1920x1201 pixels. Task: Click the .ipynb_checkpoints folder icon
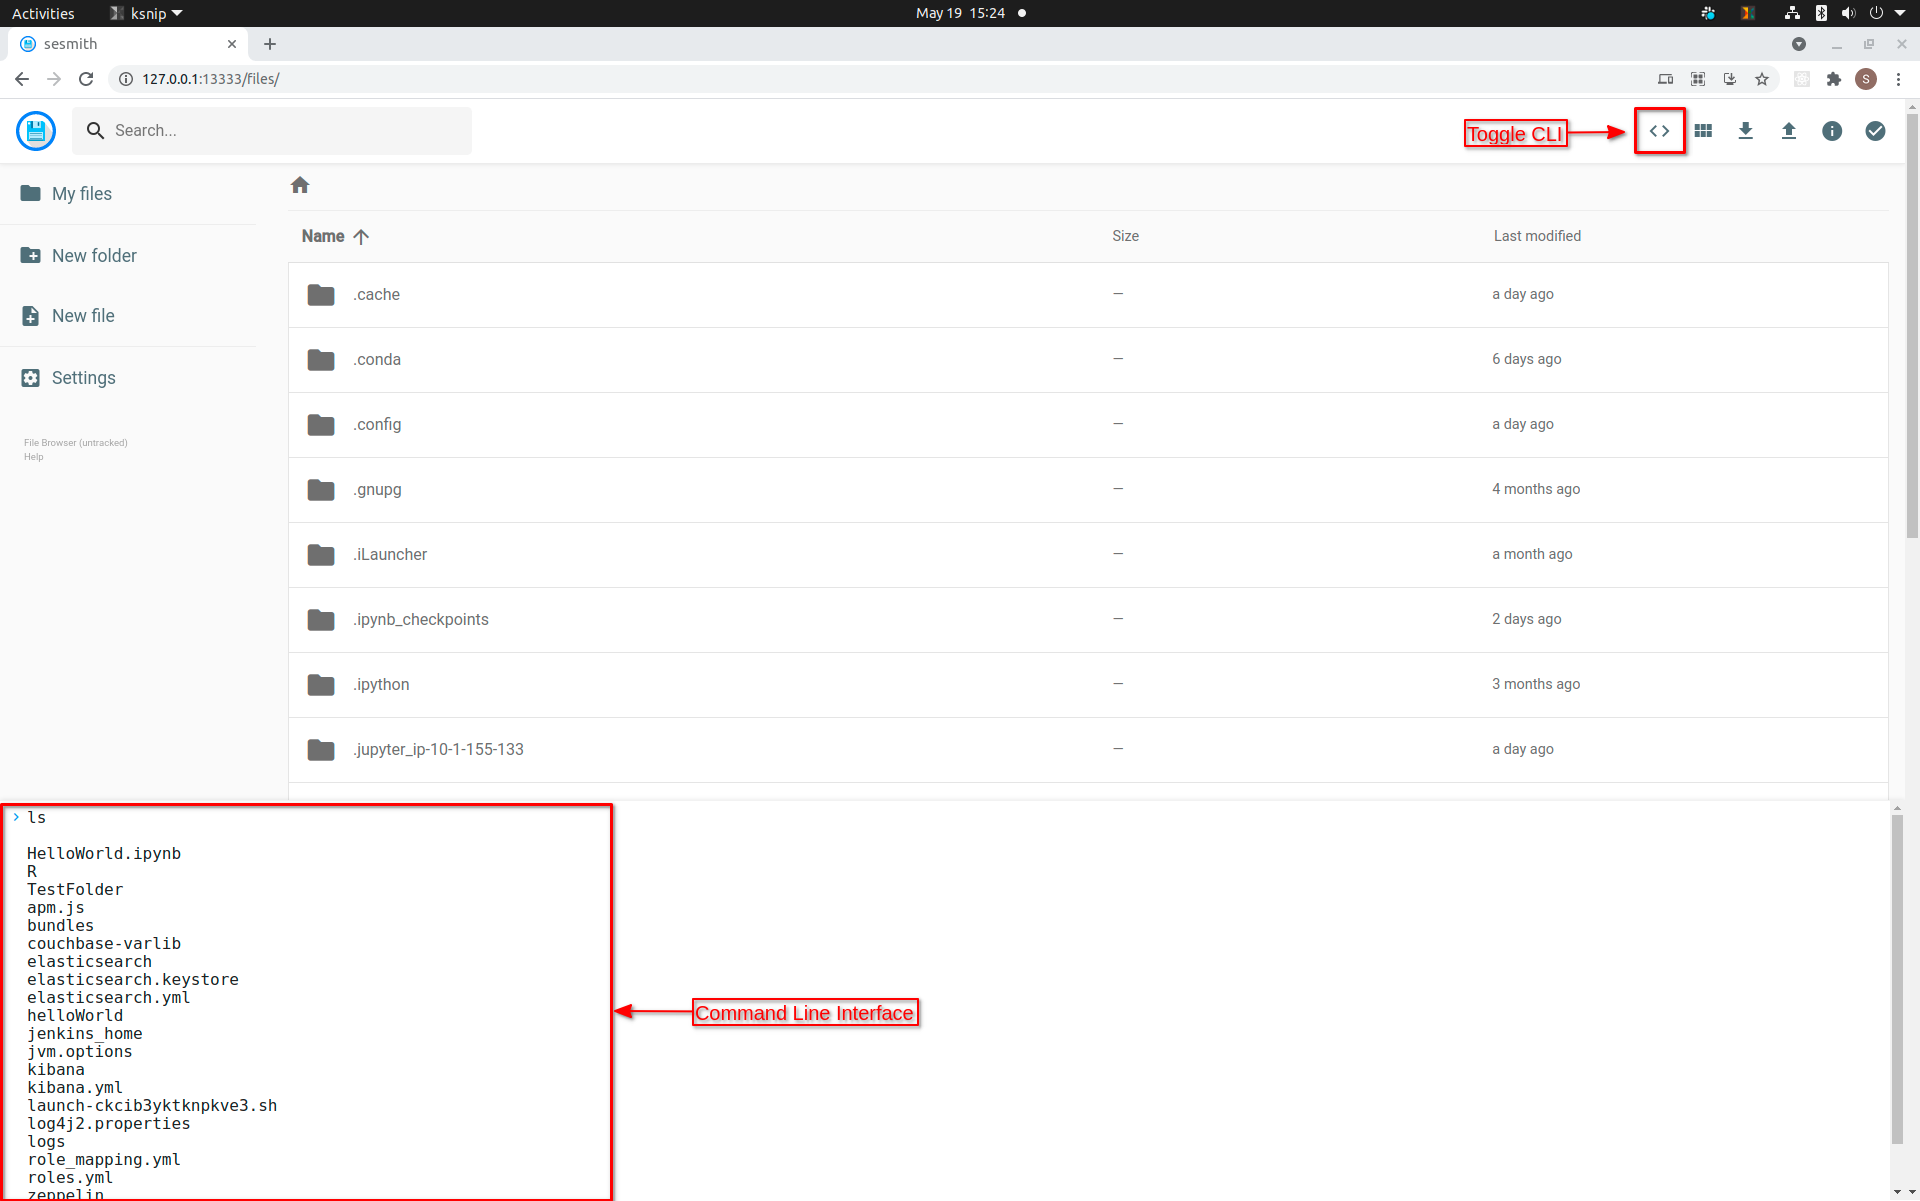(321, 620)
